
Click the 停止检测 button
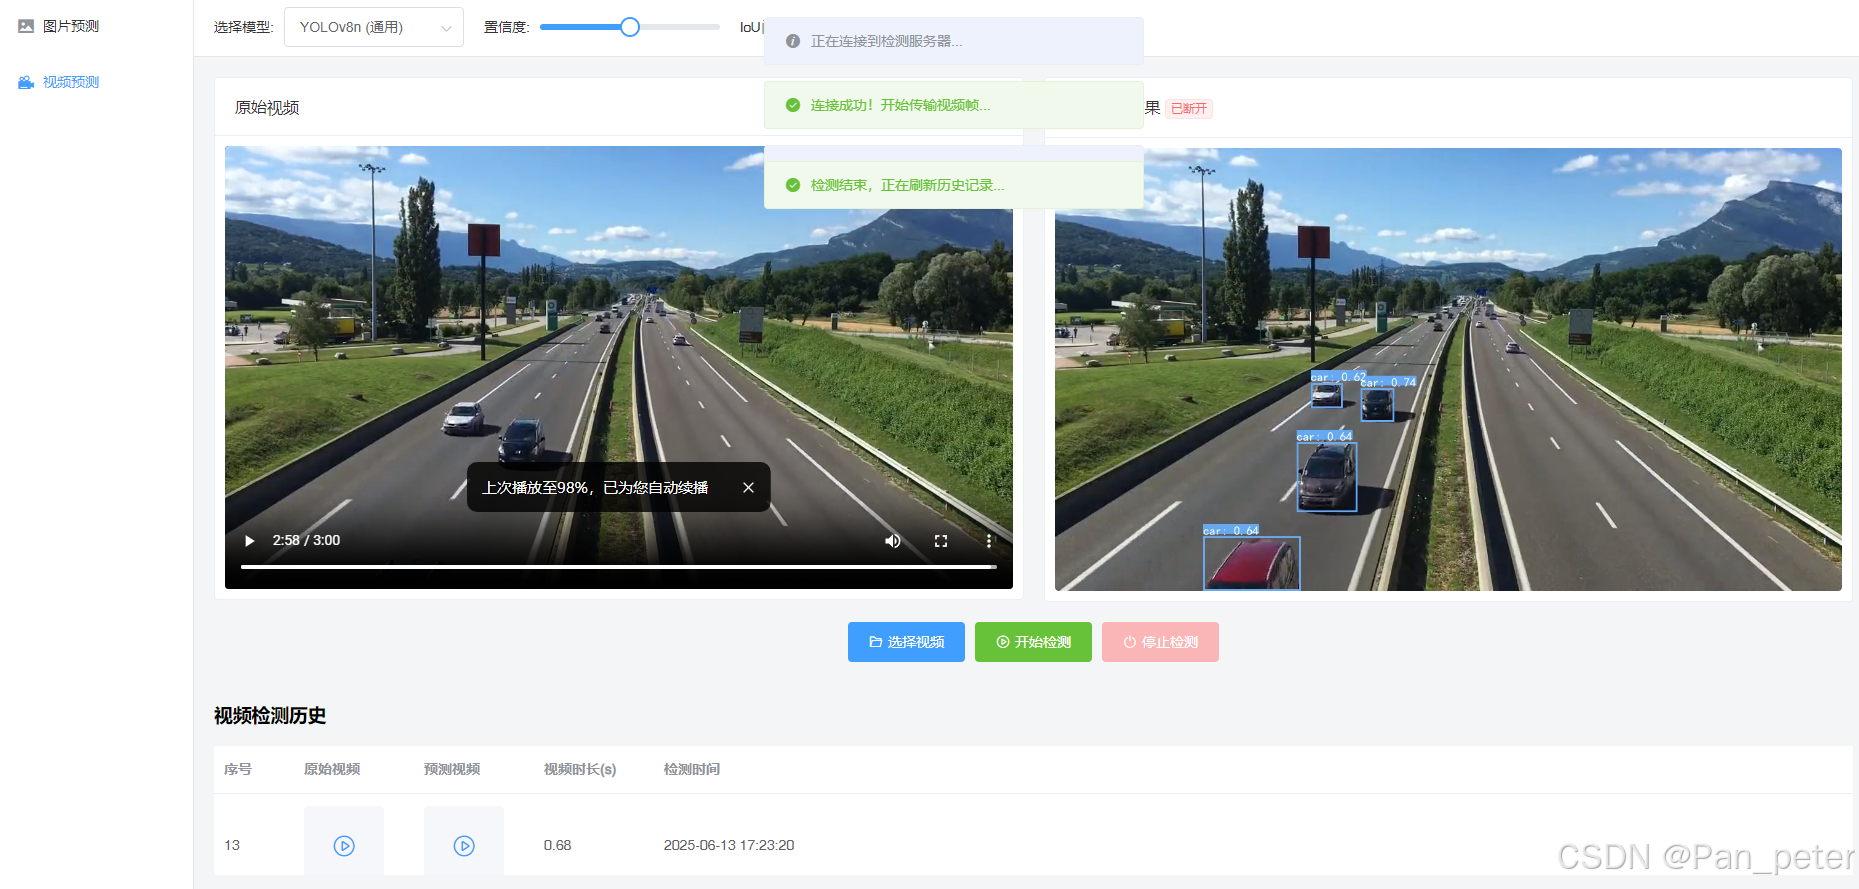point(1160,642)
